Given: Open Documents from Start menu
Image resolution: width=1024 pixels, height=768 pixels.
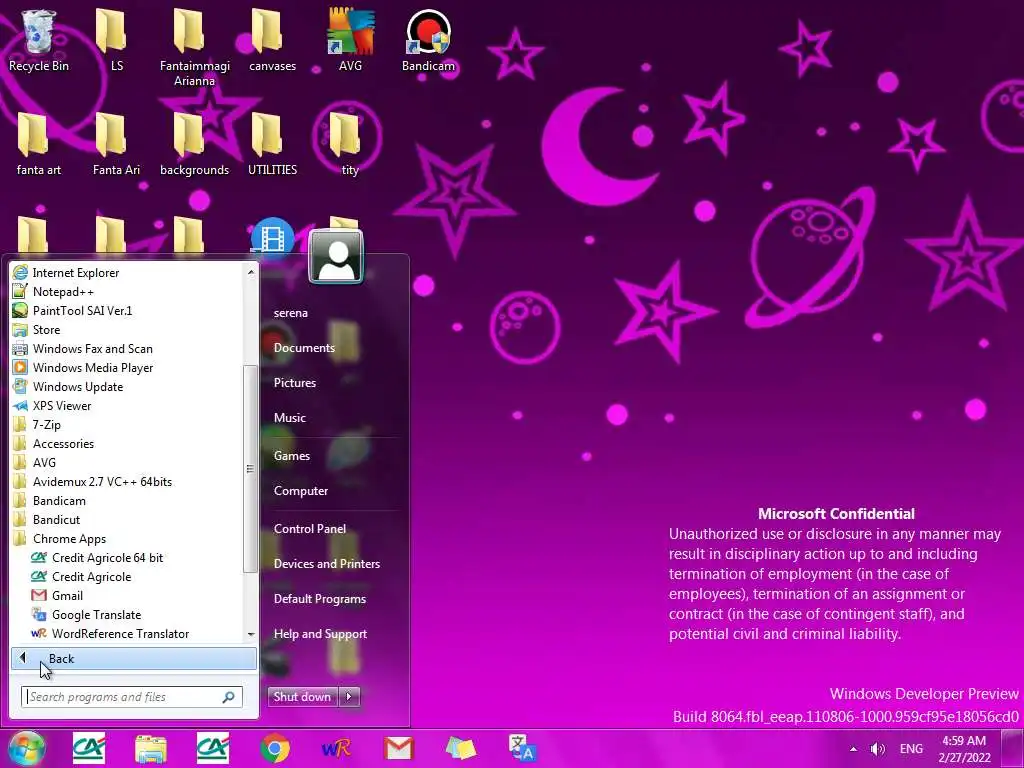Looking at the screenshot, I should tap(304, 348).
